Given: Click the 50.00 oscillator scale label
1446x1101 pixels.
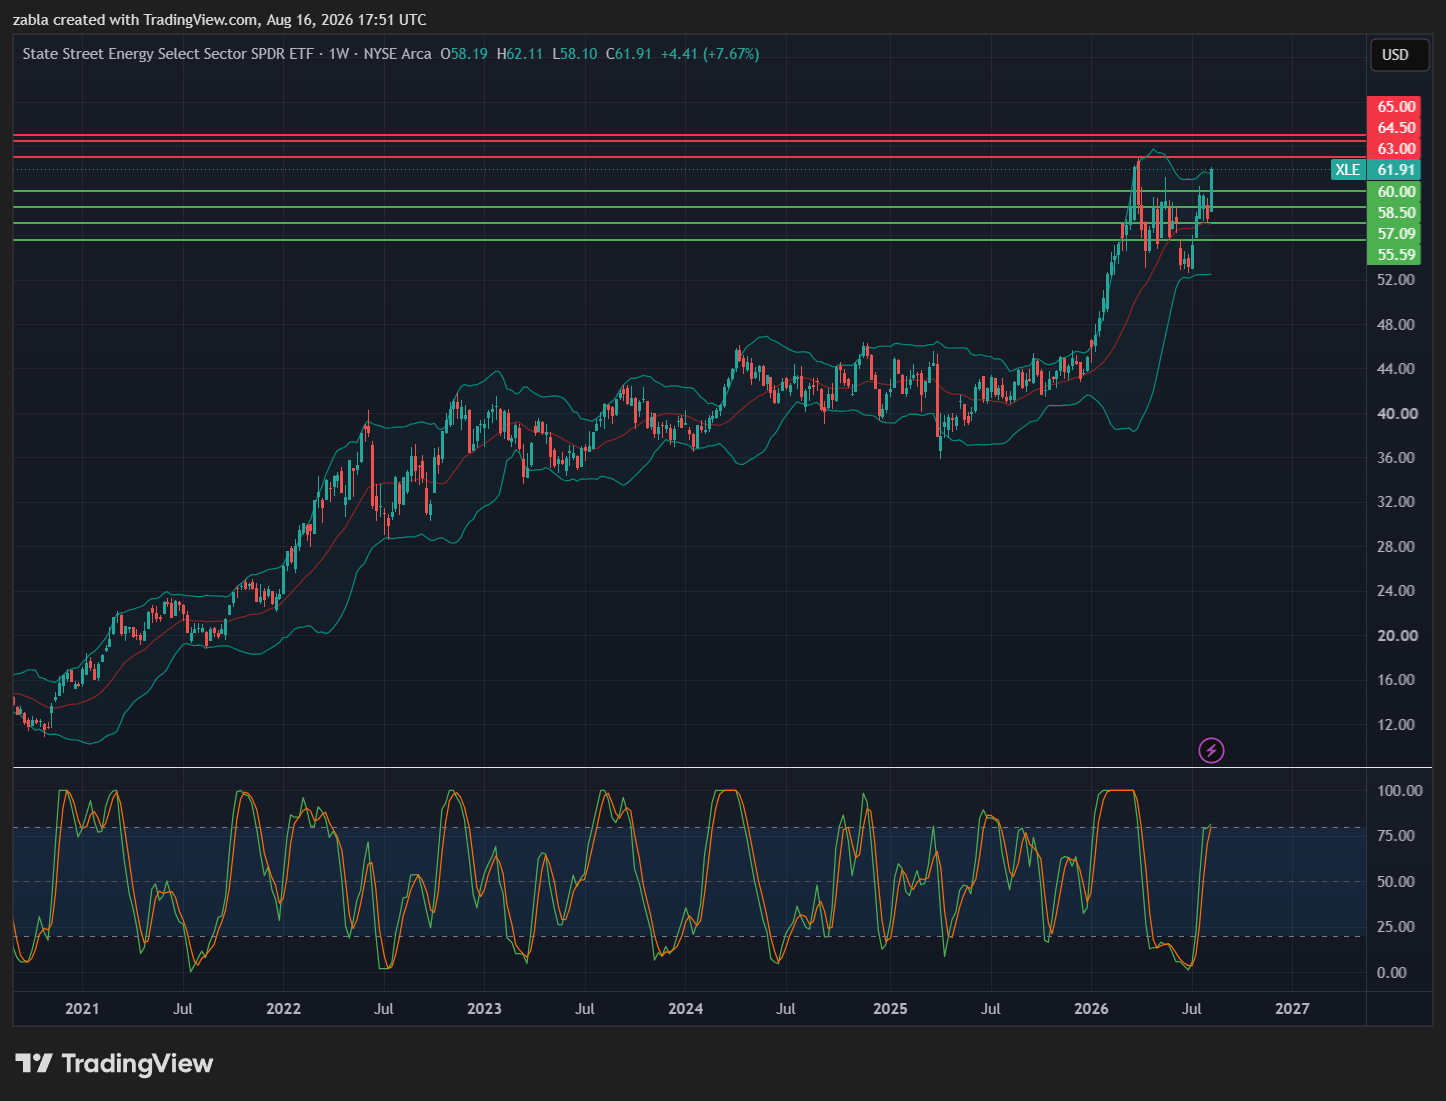Looking at the screenshot, I should [1396, 882].
